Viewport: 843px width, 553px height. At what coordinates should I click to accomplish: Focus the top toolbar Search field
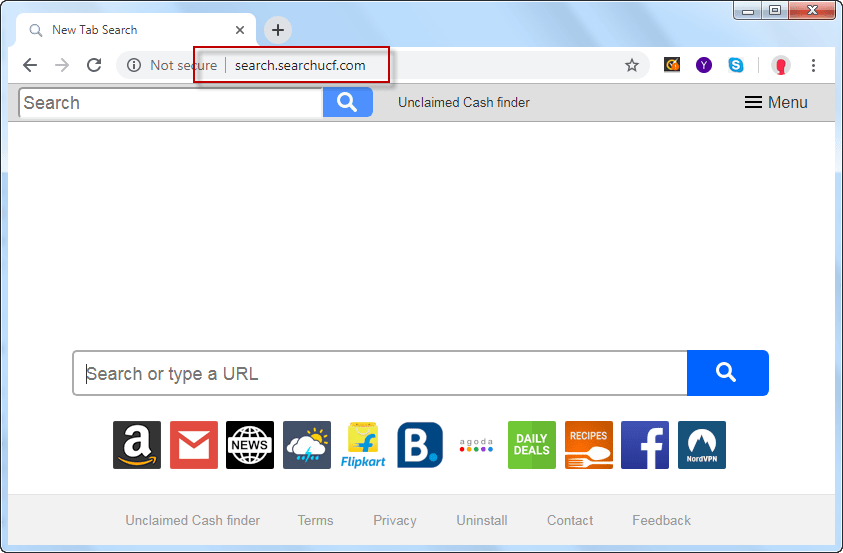171,103
